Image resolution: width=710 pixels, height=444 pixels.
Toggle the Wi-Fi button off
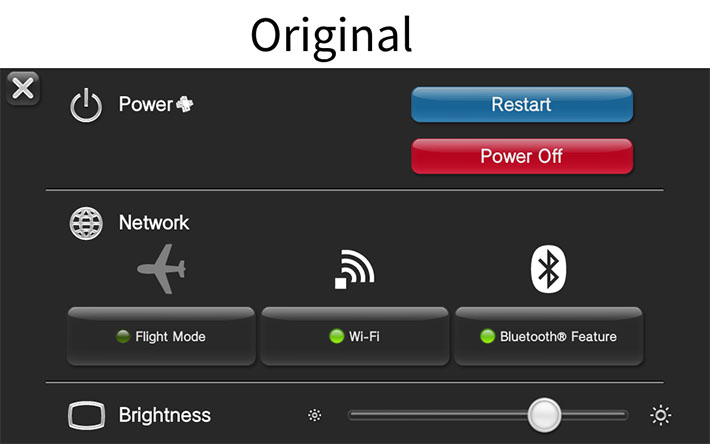(355, 336)
